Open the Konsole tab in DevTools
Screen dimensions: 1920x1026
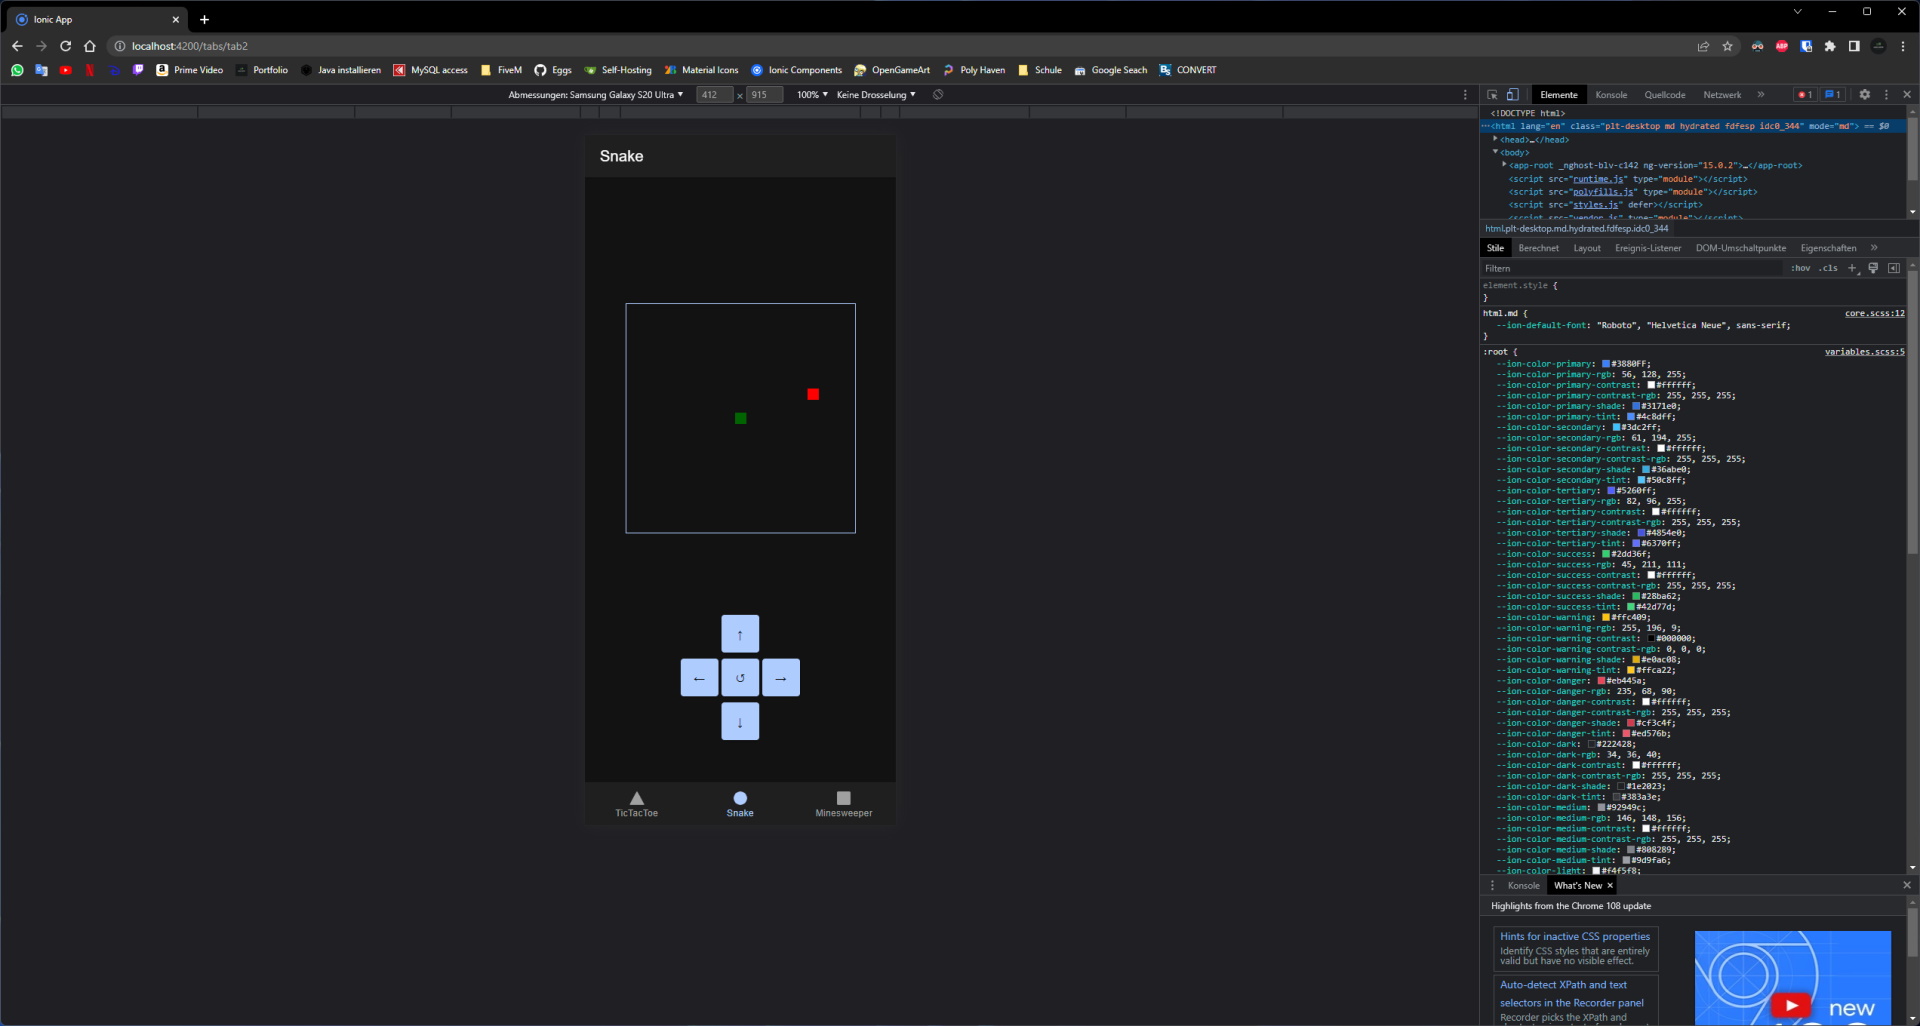pos(1611,95)
